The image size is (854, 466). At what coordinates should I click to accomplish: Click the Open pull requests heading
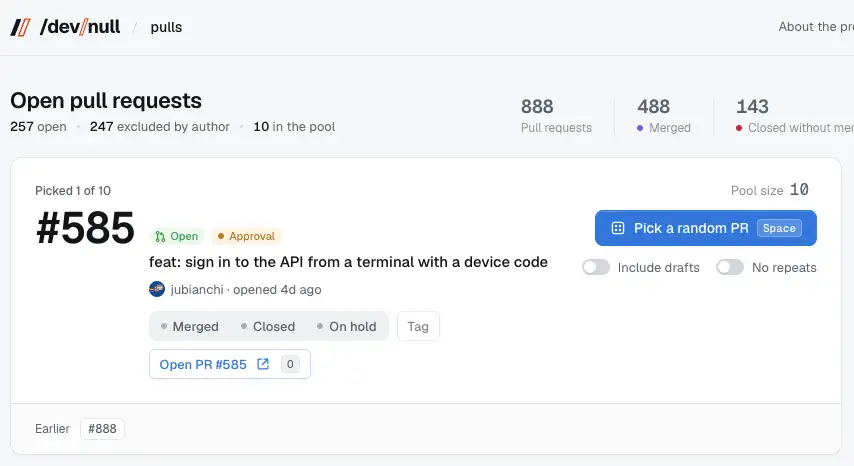click(x=106, y=101)
